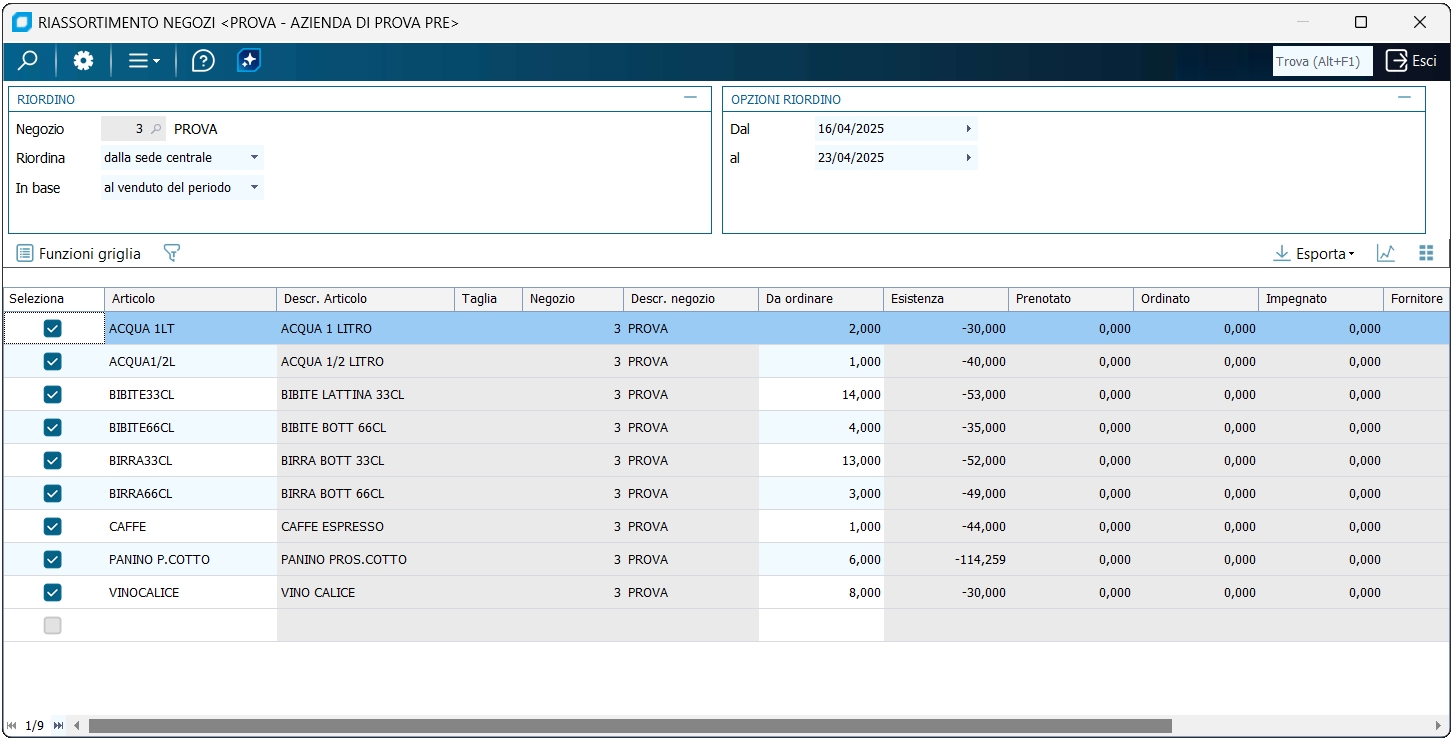Click the Trova search input field

click(1321, 61)
